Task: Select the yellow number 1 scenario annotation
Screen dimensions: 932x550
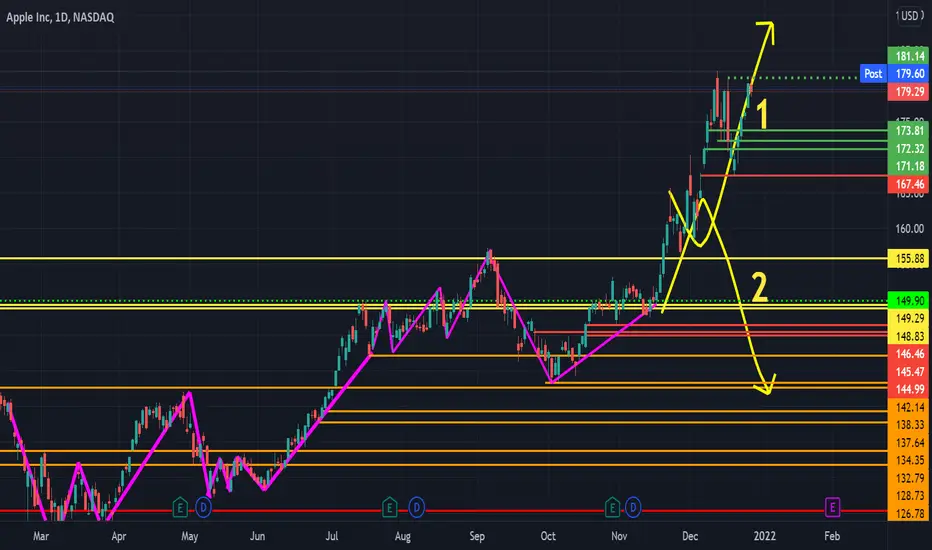Action: click(761, 114)
